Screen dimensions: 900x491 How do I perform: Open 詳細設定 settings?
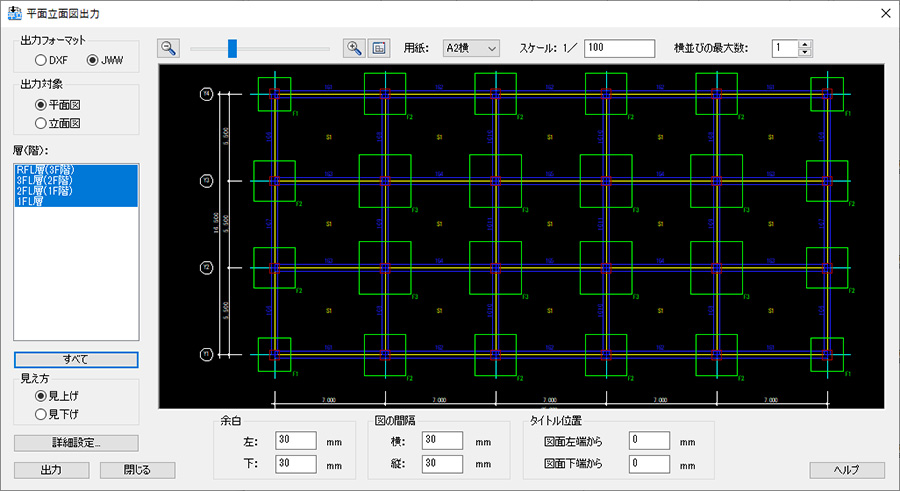pyautogui.click(x=76, y=443)
